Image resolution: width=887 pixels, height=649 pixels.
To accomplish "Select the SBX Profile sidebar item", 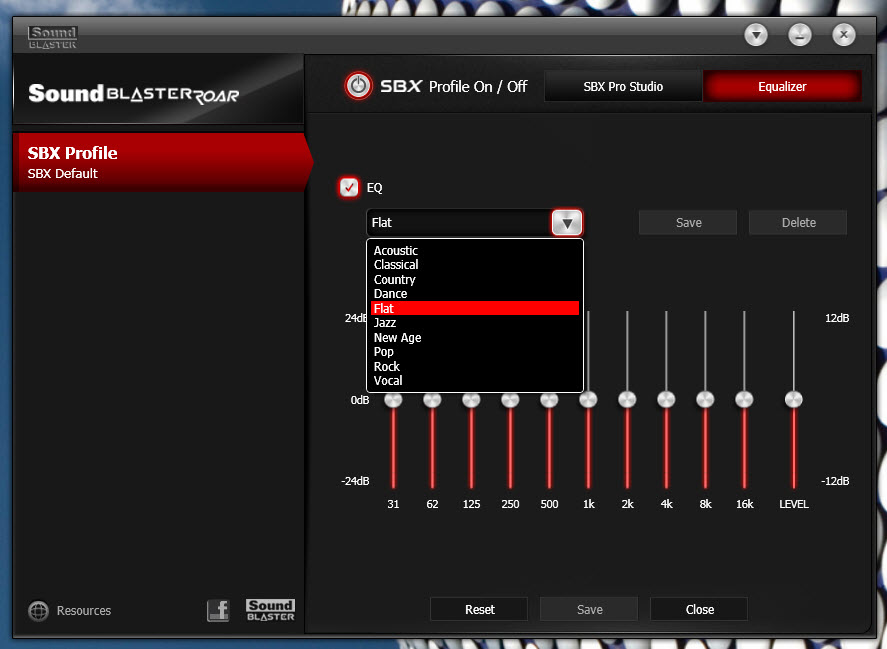I will point(161,162).
